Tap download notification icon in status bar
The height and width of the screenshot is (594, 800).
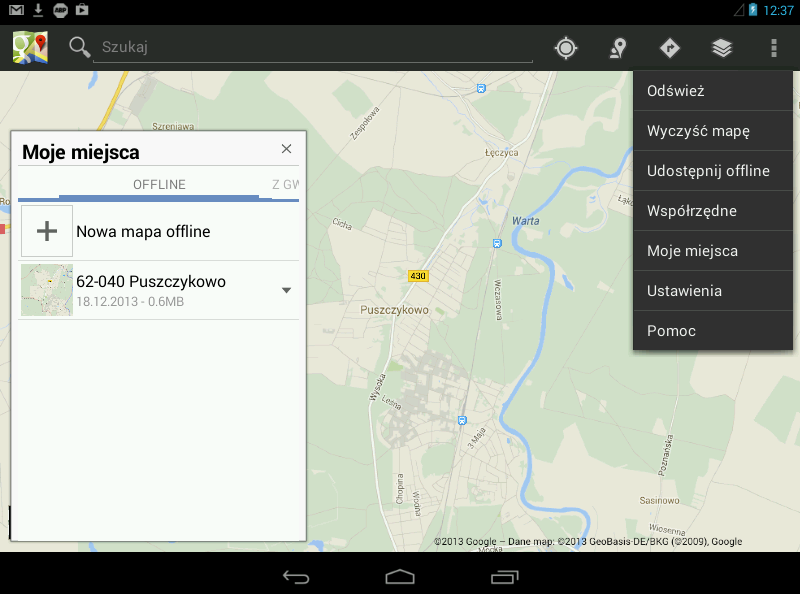[38, 10]
